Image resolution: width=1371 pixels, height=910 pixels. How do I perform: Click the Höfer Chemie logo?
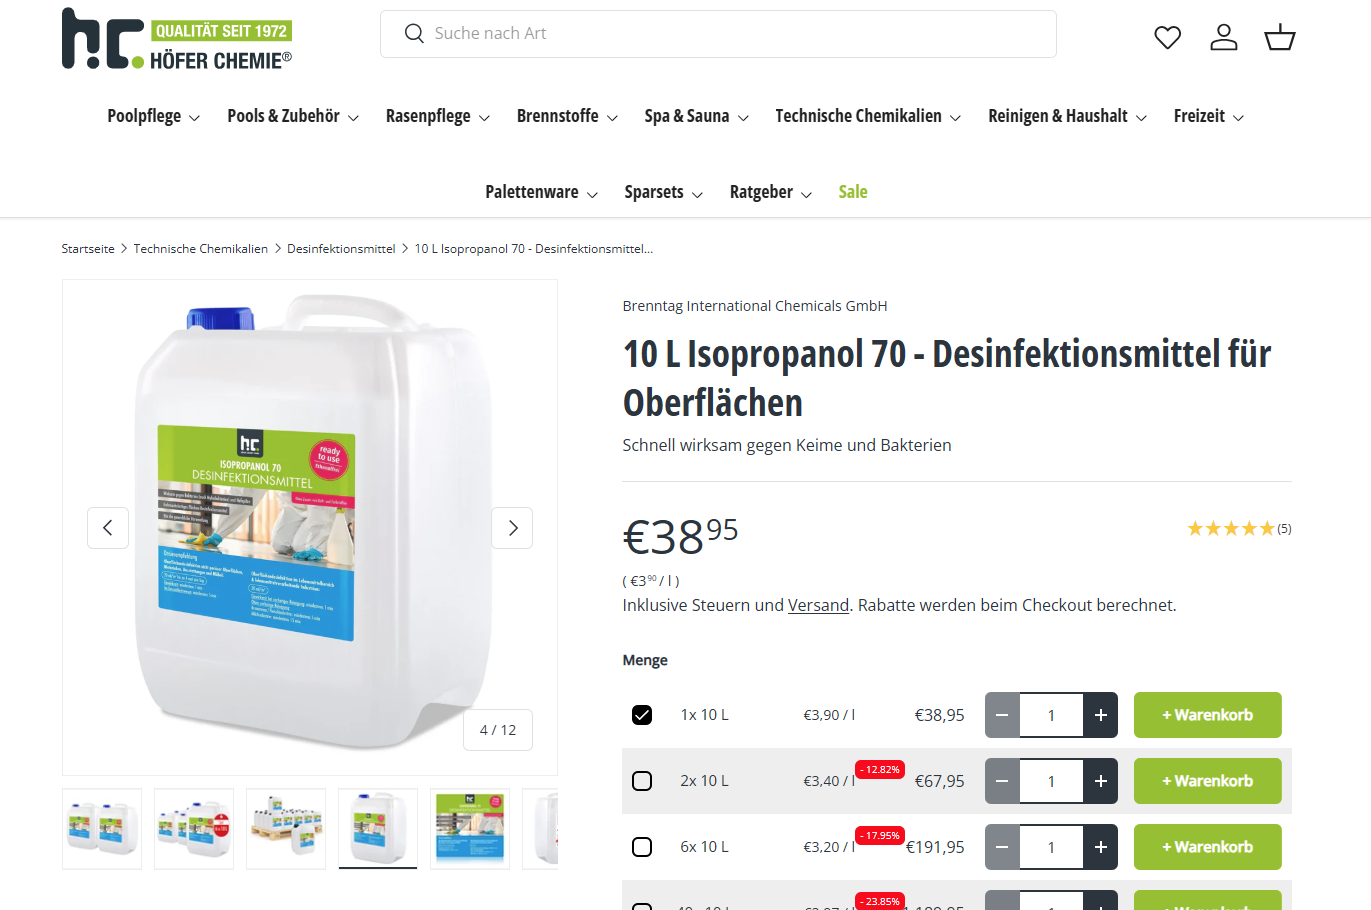click(177, 39)
